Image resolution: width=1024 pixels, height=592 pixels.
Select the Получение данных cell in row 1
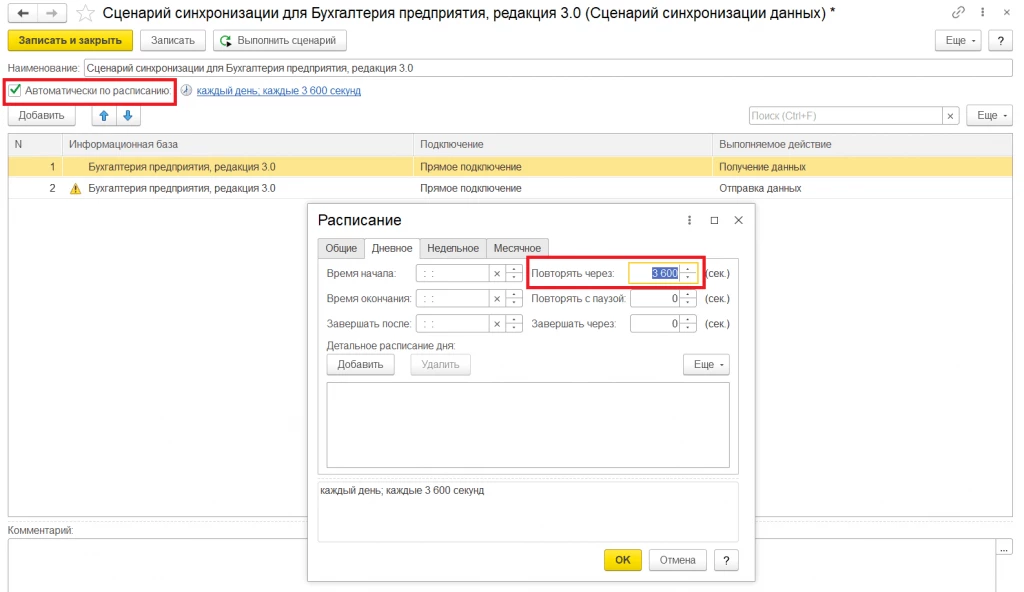pos(862,167)
